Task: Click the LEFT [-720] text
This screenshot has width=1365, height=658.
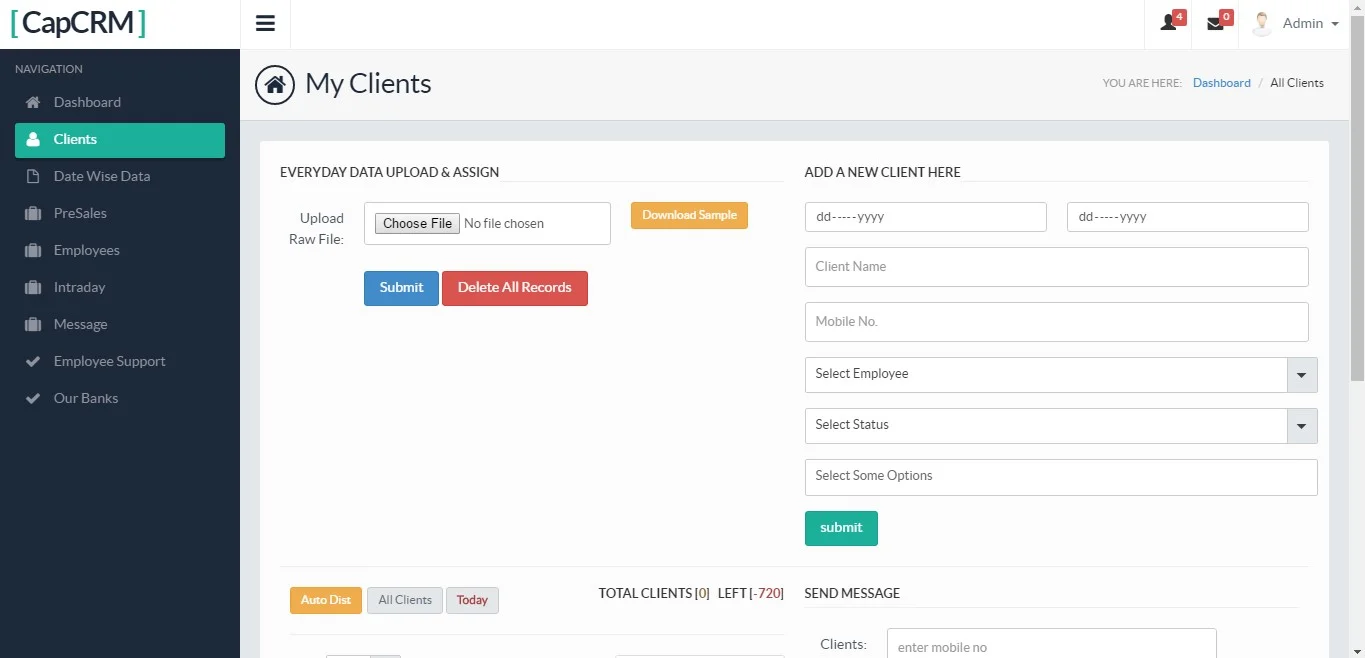Action: [750, 593]
